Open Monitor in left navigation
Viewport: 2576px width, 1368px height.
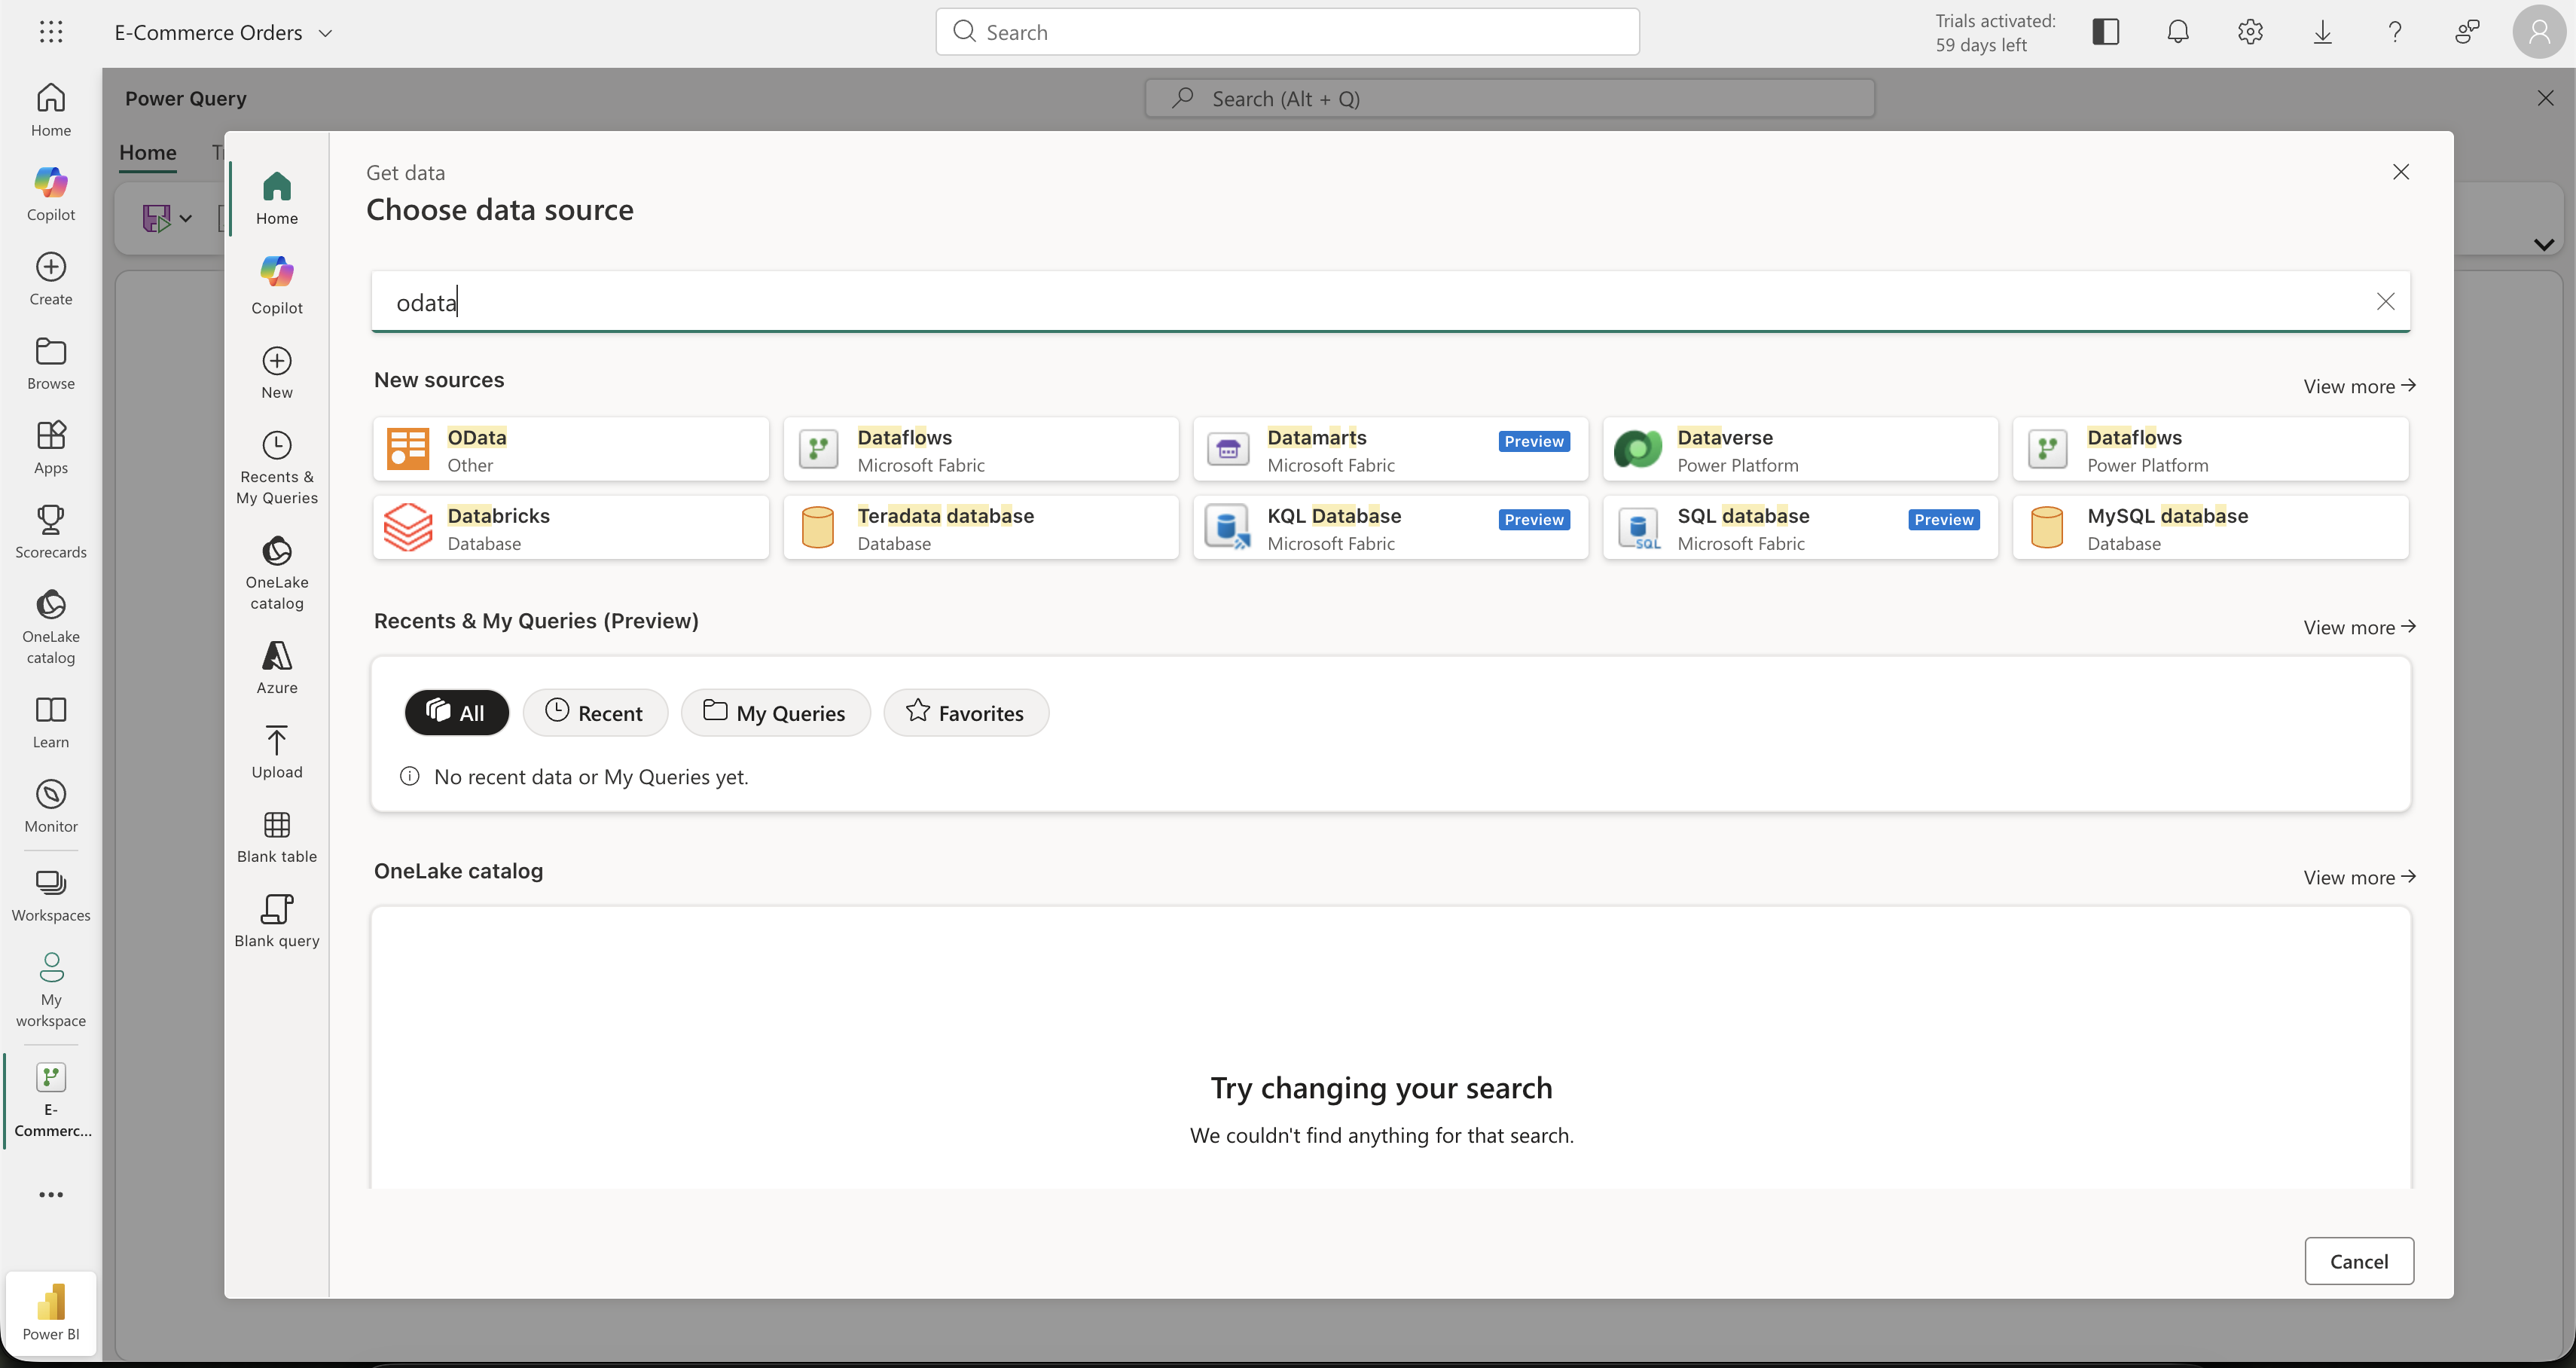click(51, 806)
